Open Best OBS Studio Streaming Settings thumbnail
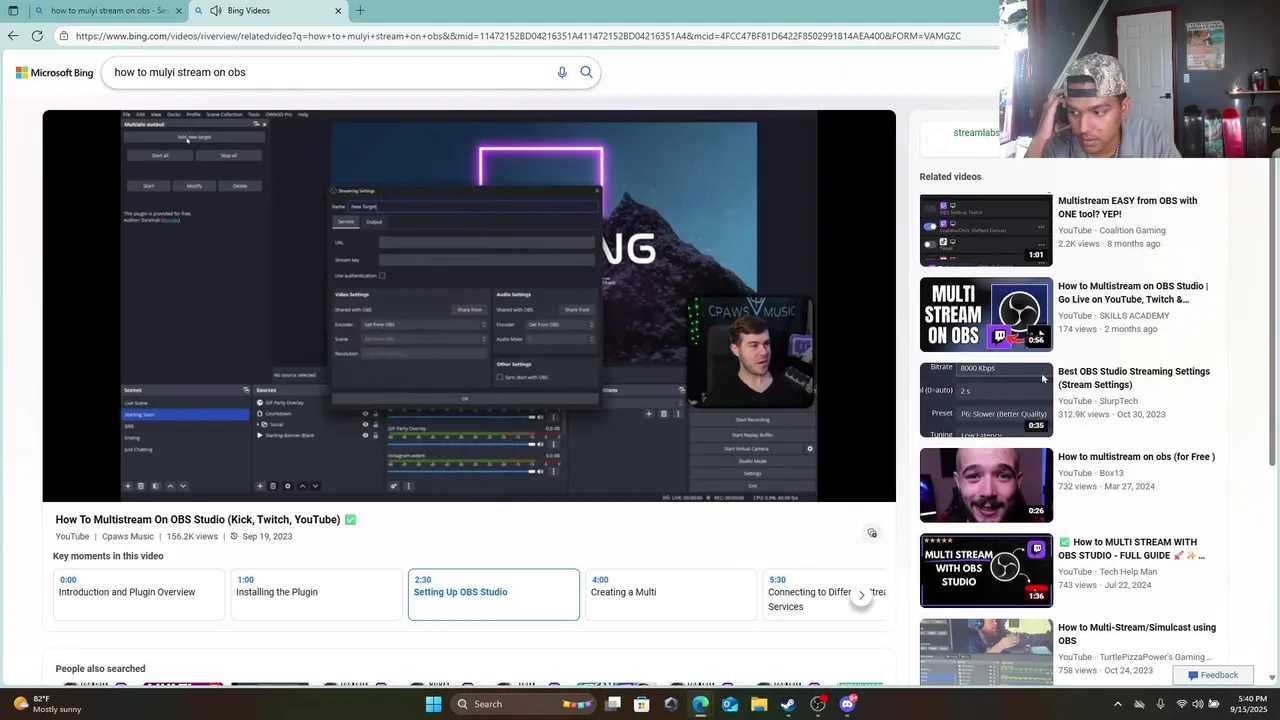 986,400
